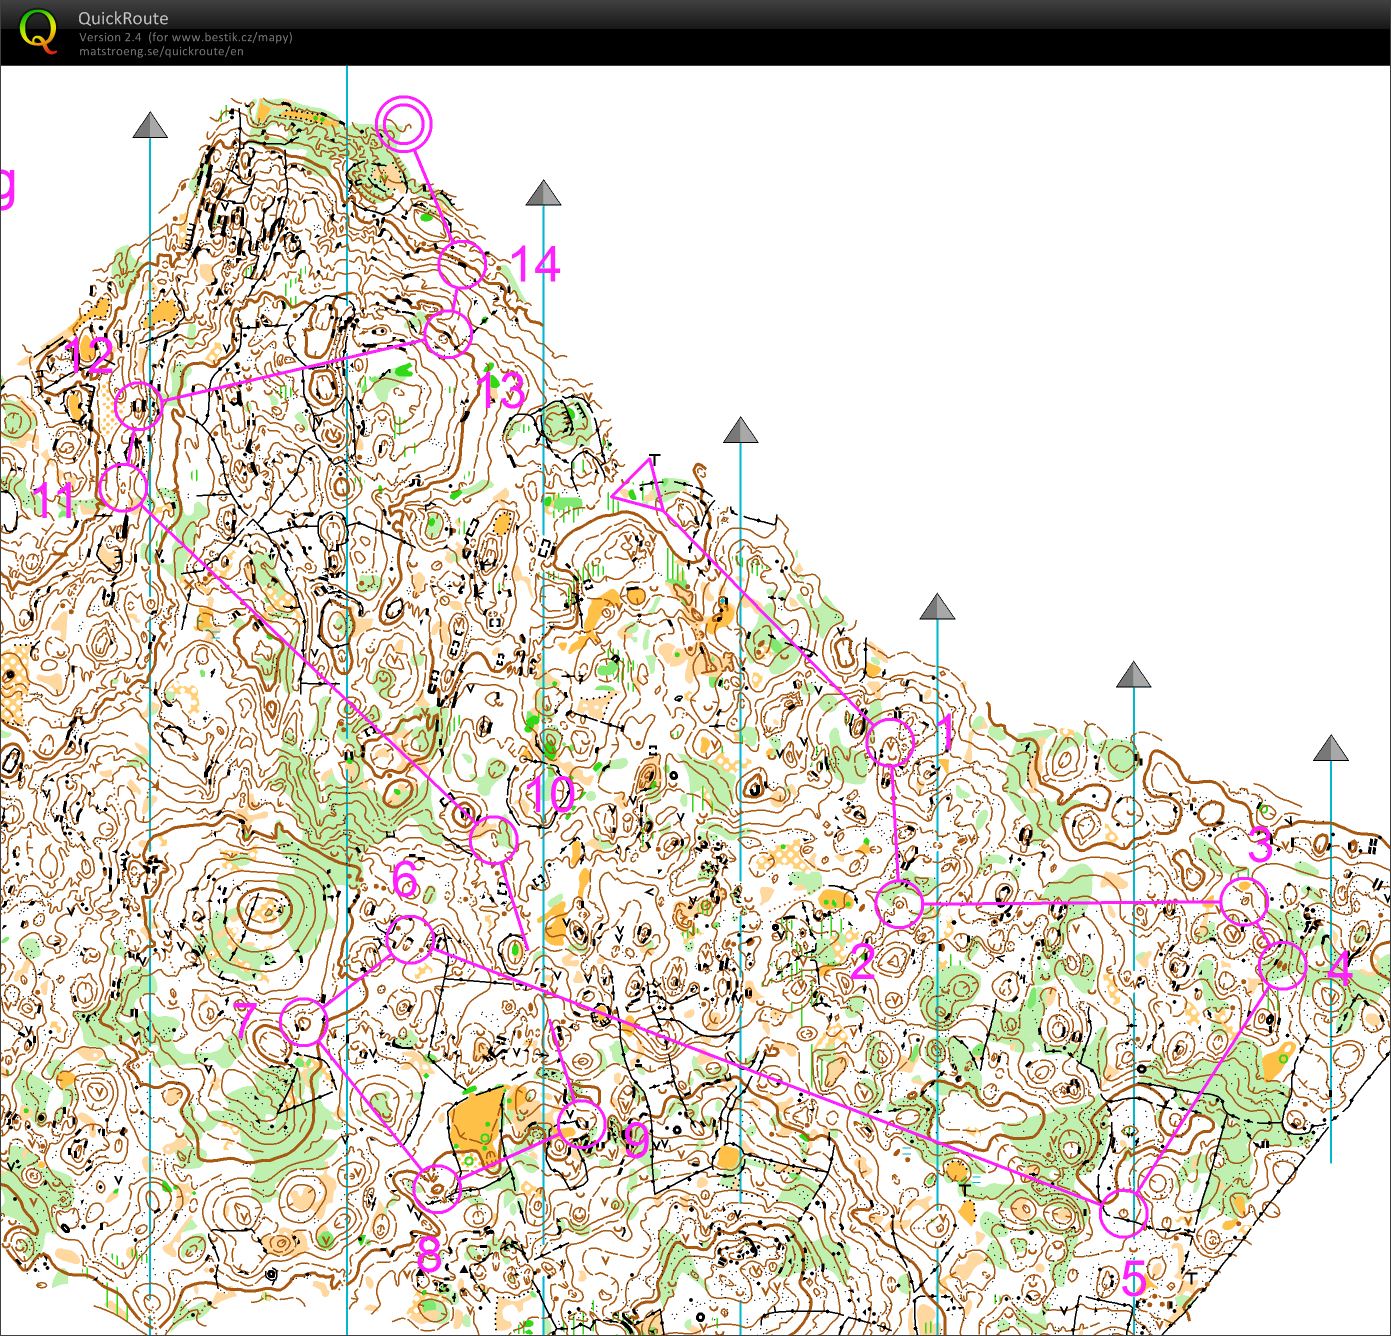This screenshot has width=1391, height=1336.
Task: Select the control 3 circle
Action: (1245, 901)
